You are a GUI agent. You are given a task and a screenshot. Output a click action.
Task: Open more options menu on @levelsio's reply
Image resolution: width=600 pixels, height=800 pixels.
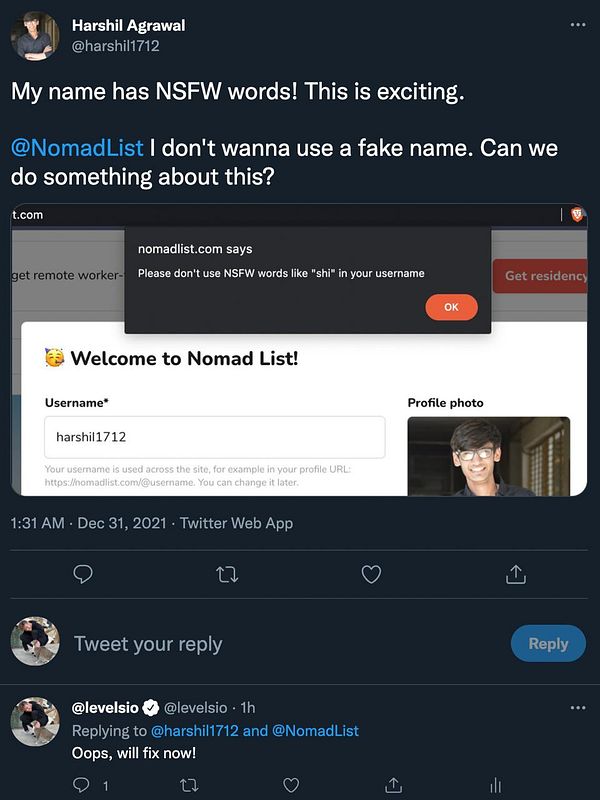click(578, 708)
